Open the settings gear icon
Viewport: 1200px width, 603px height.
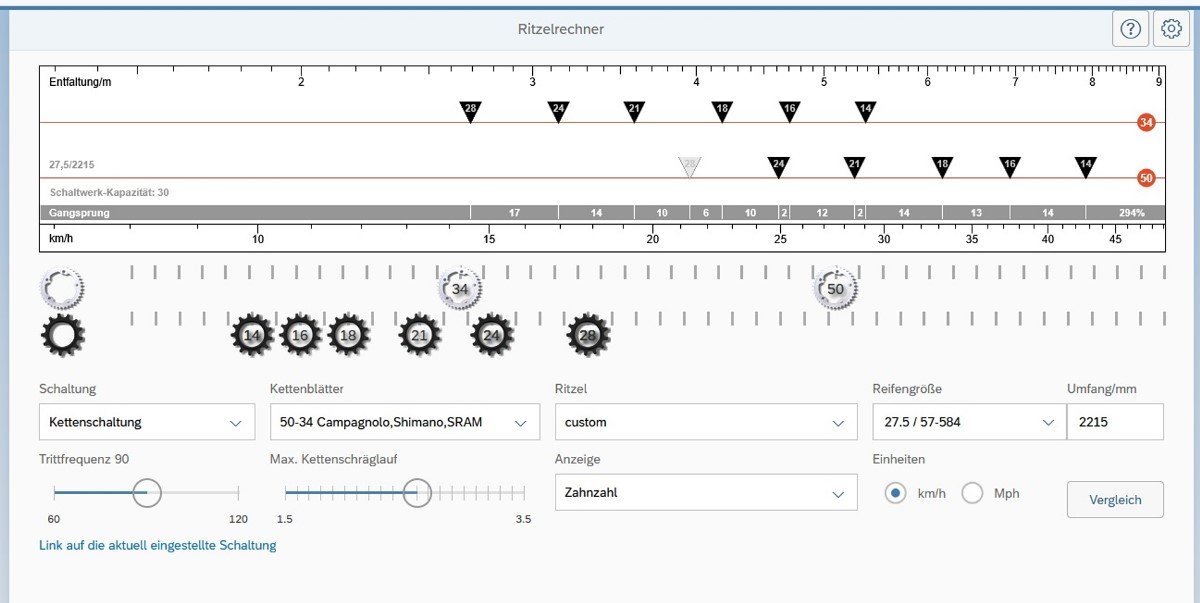(1171, 29)
